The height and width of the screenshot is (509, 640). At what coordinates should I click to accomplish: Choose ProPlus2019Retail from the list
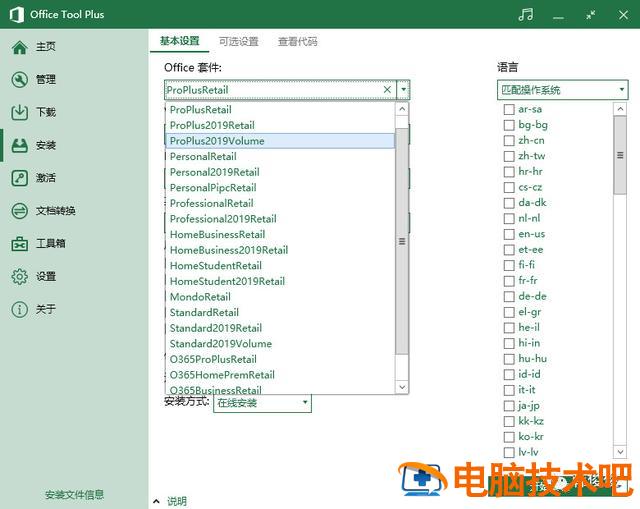point(280,125)
